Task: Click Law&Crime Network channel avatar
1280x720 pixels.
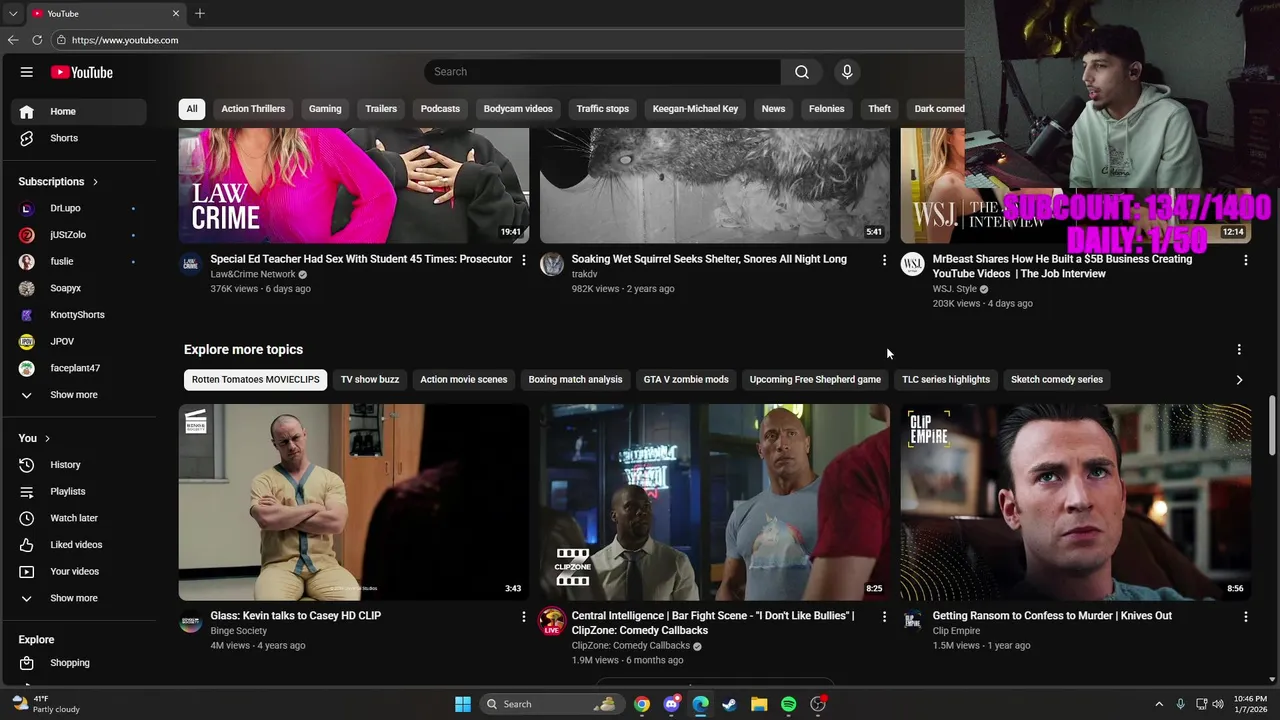Action: click(190, 264)
